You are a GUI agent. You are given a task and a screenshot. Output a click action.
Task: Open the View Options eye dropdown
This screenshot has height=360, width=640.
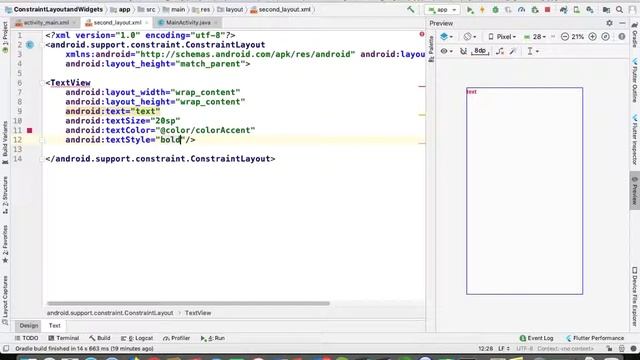pyautogui.click(x=447, y=51)
